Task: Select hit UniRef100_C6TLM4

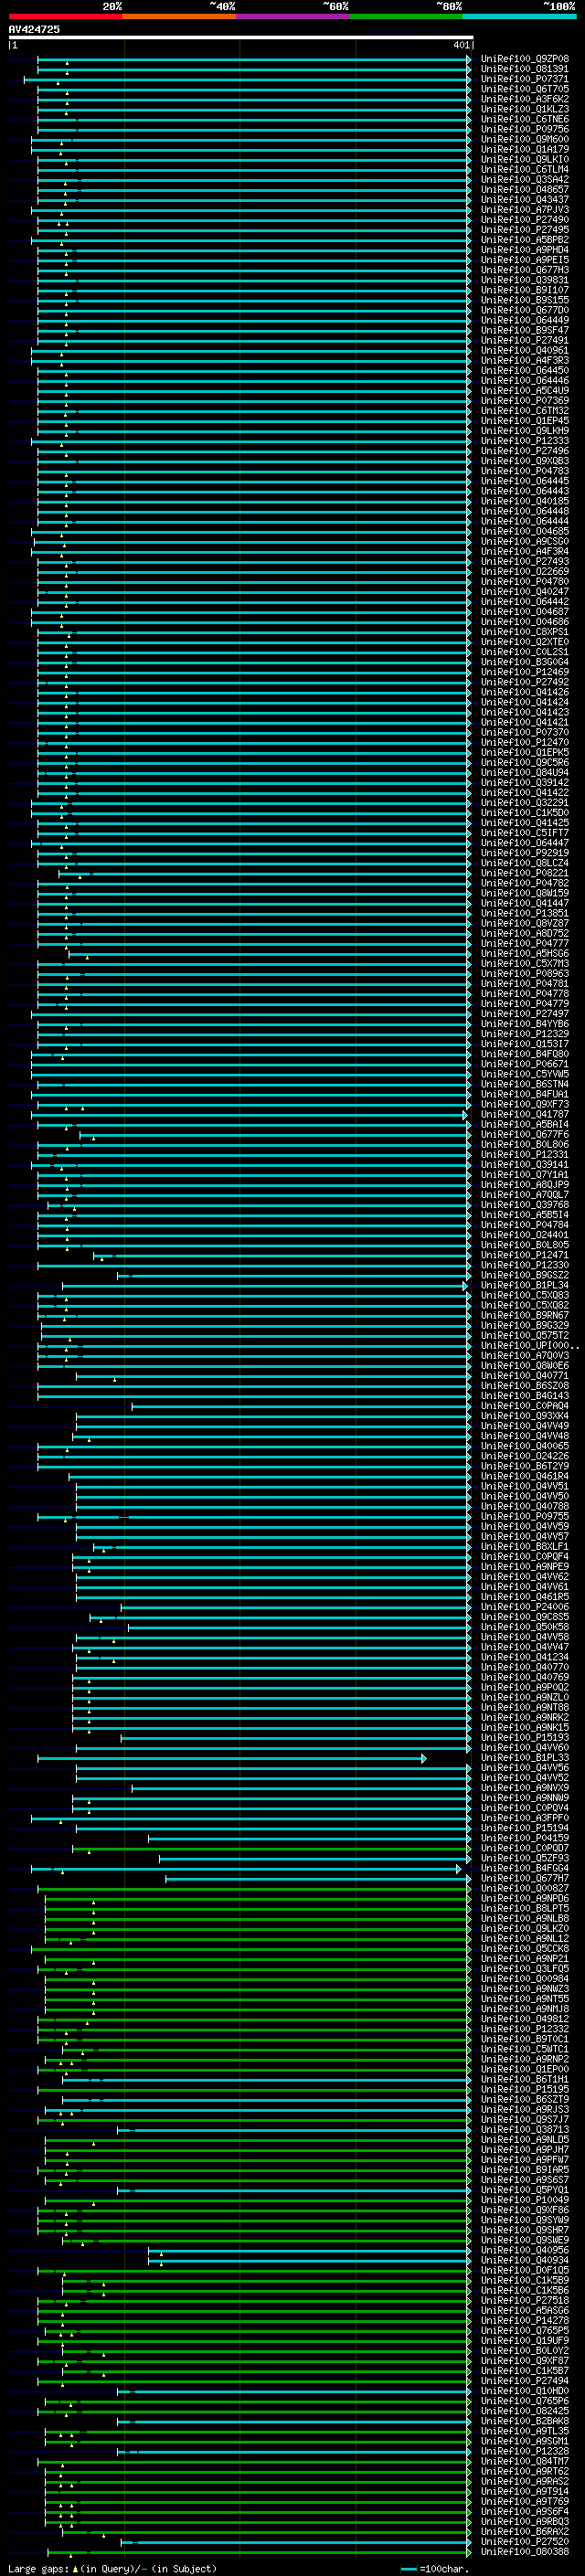Action: [525, 169]
